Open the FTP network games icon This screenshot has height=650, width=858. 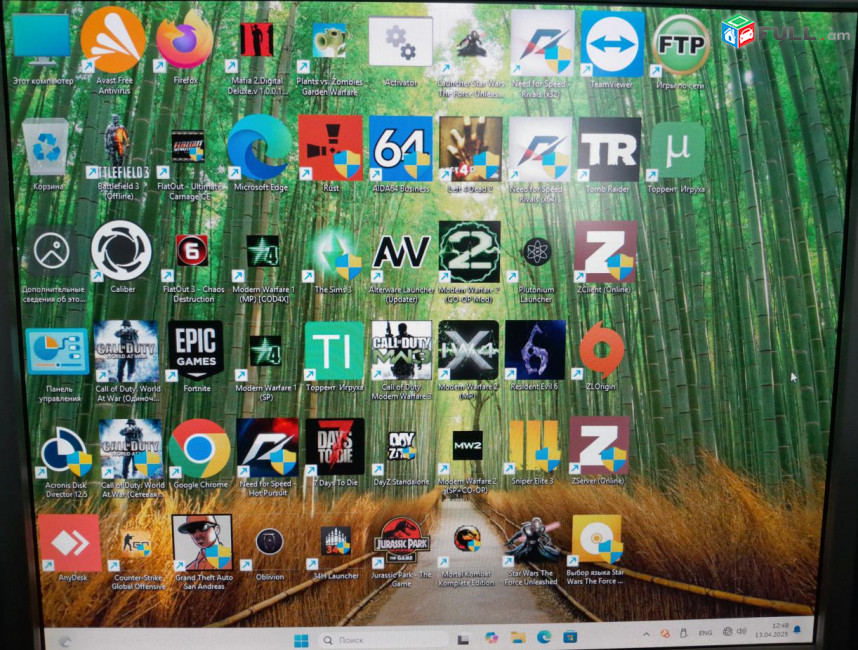click(681, 45)
